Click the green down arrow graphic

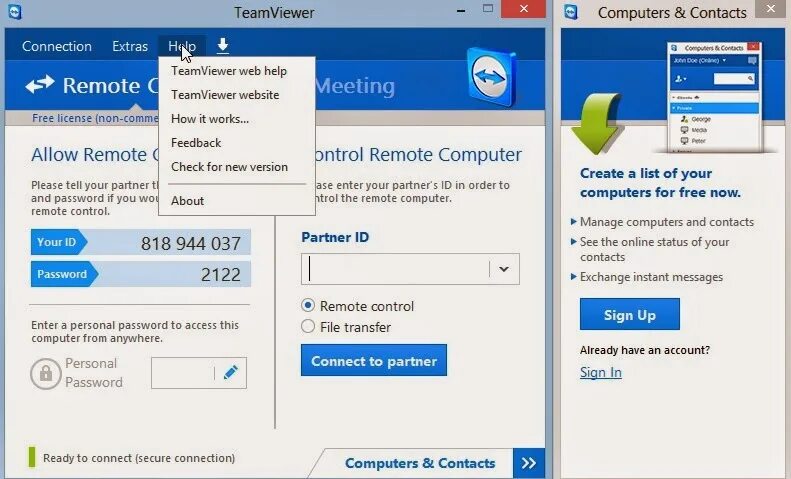tap(596, 123)
